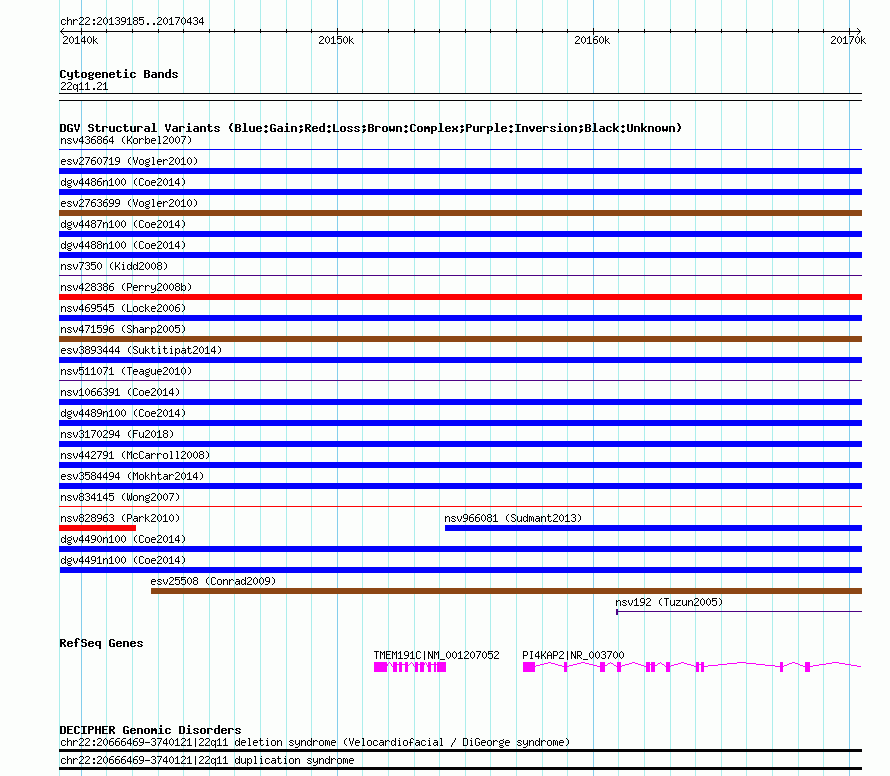890x776 pixels.
Task: Click nsv192 (Tuzun2005) label
Action: pos(669,602)
